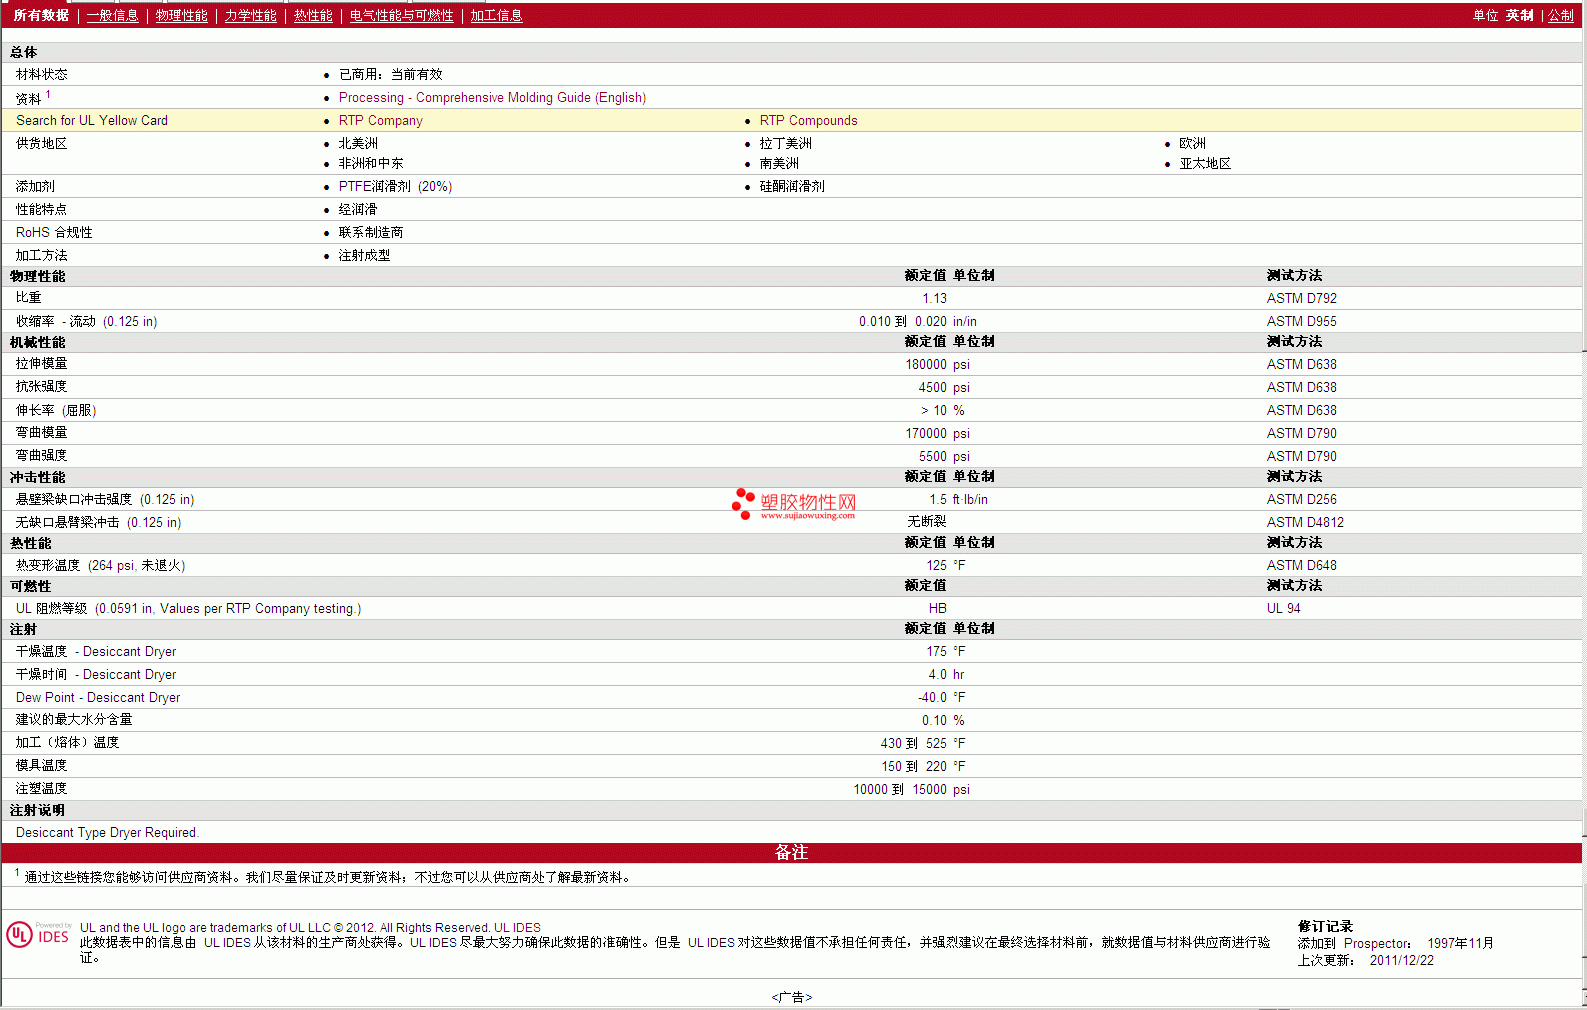Click the 干燥时间 value 4.0 hr

click(946, 674)
